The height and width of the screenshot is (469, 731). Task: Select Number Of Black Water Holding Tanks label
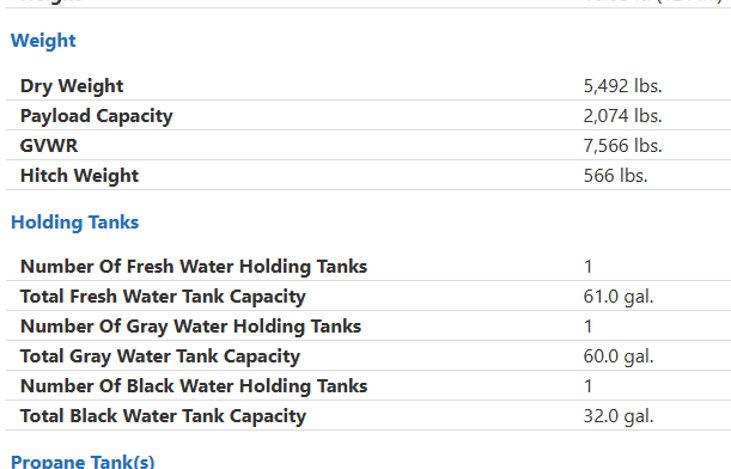click(194, 386)
